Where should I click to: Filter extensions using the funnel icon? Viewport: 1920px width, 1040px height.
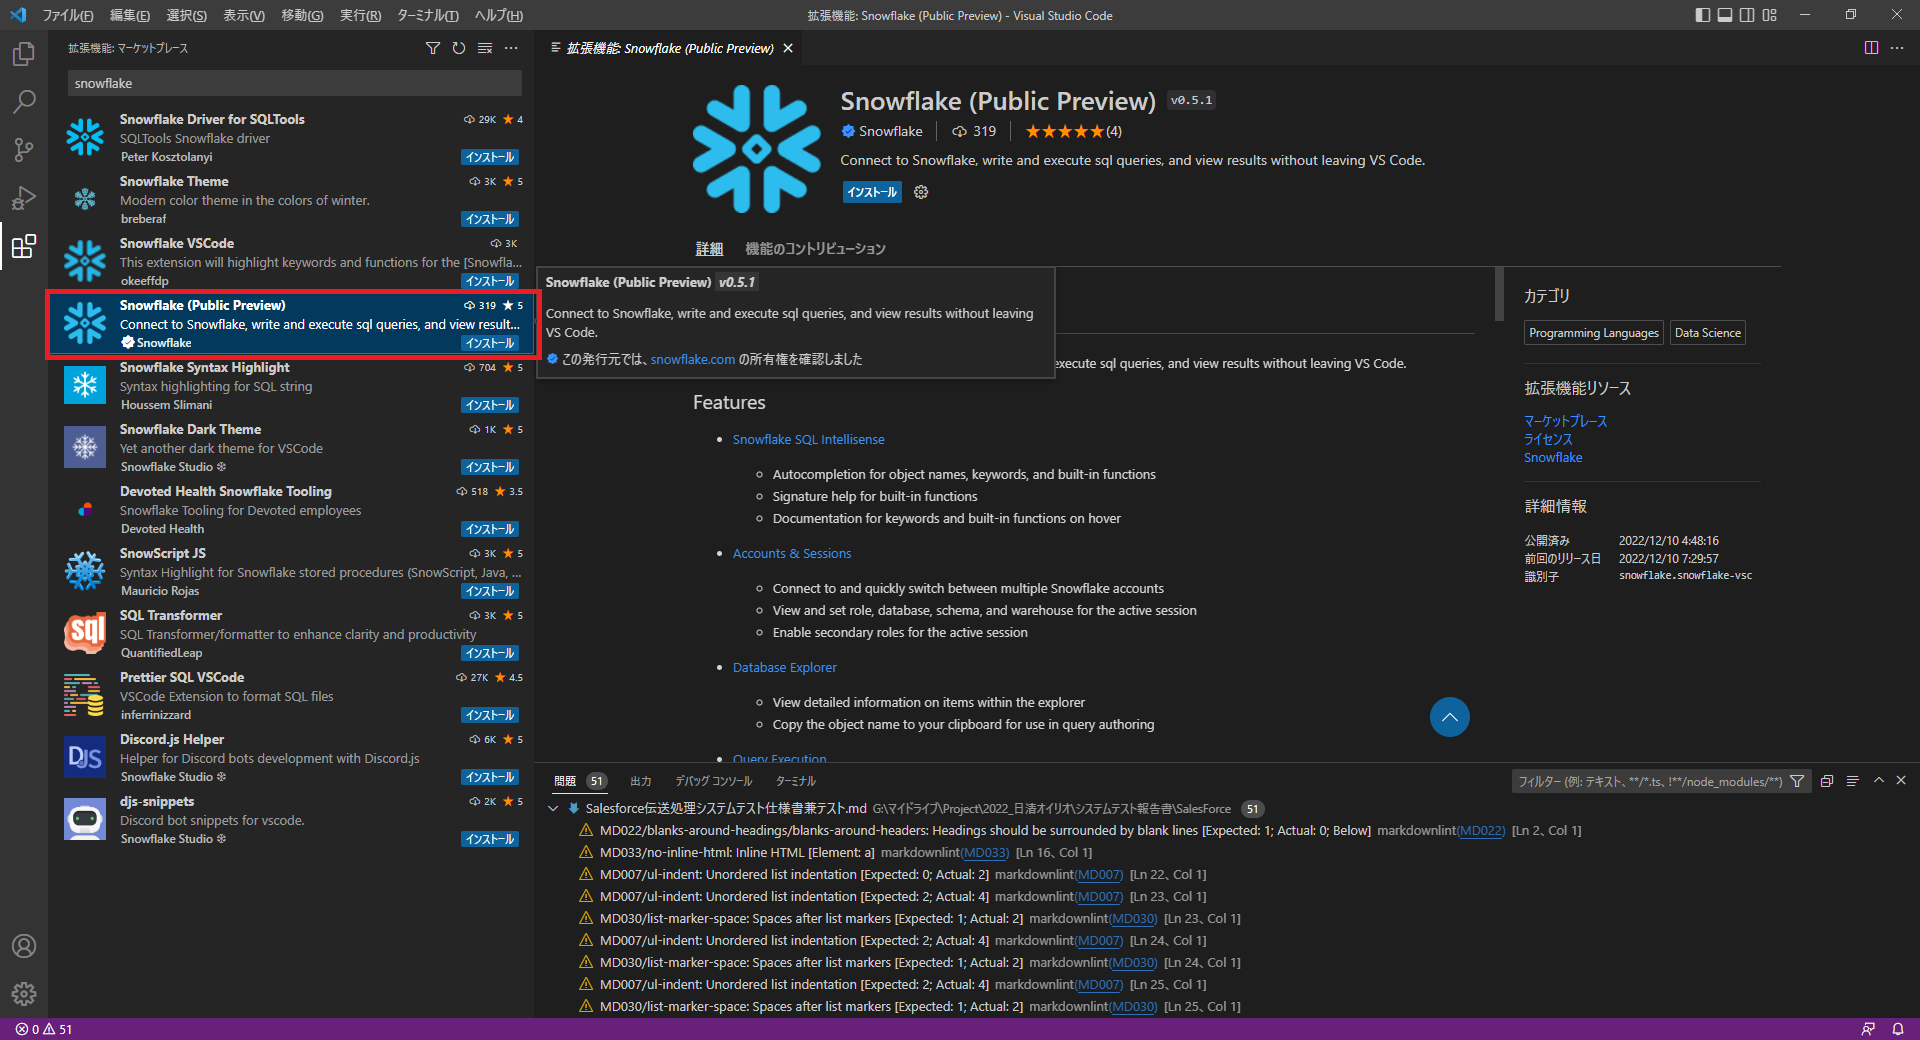(433, 47)
